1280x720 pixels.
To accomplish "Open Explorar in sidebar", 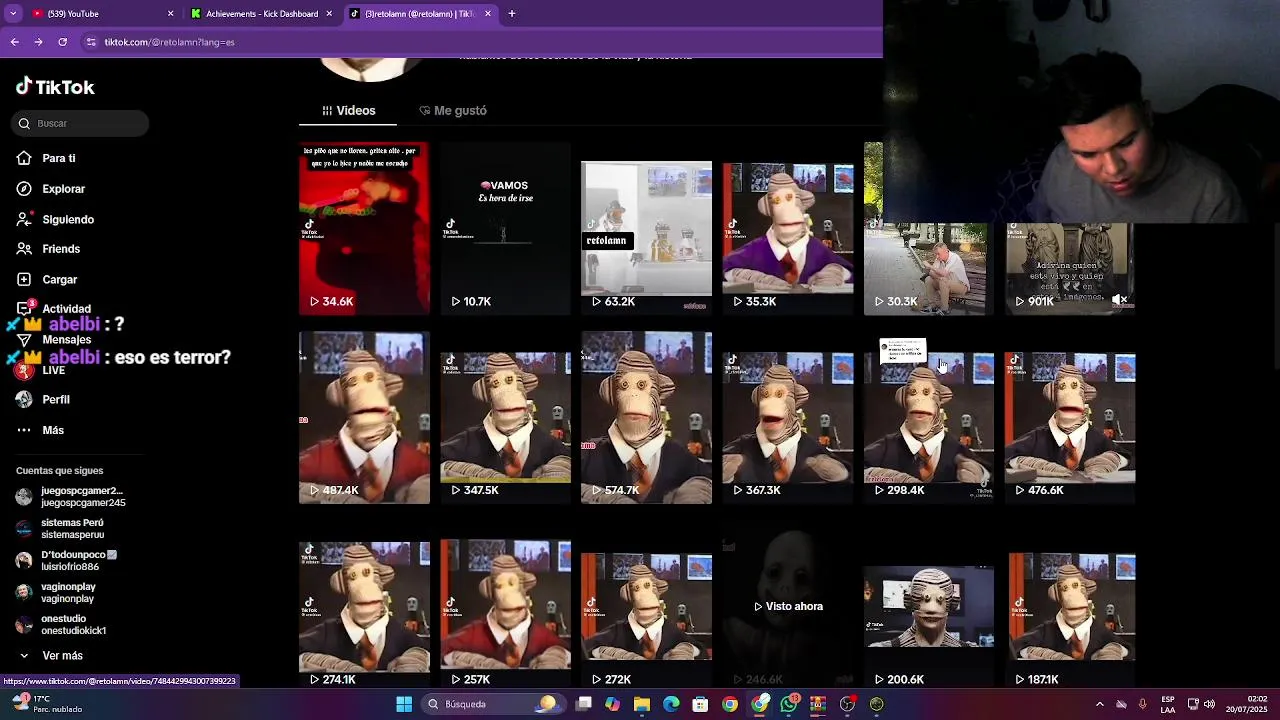I will click(x=63, y=189).
